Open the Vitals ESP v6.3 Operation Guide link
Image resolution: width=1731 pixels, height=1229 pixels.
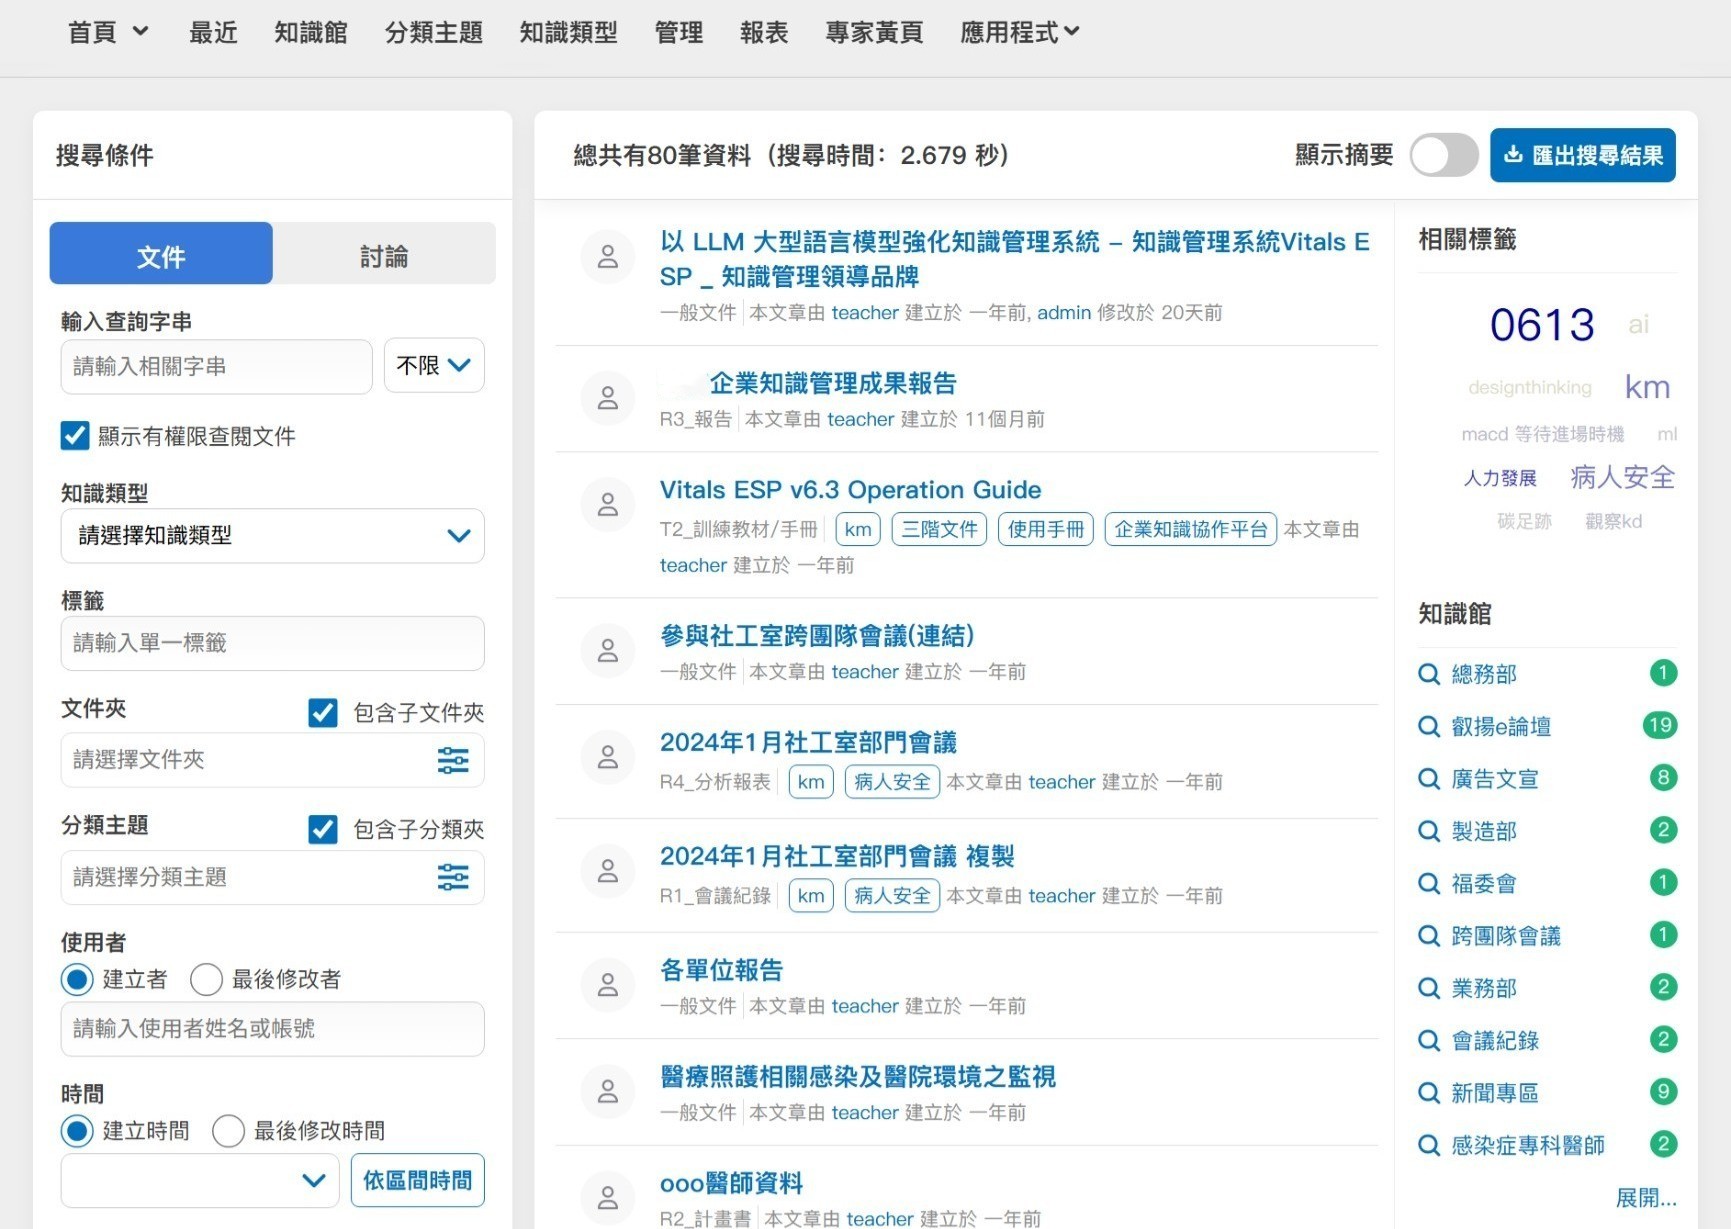(850, 490)
